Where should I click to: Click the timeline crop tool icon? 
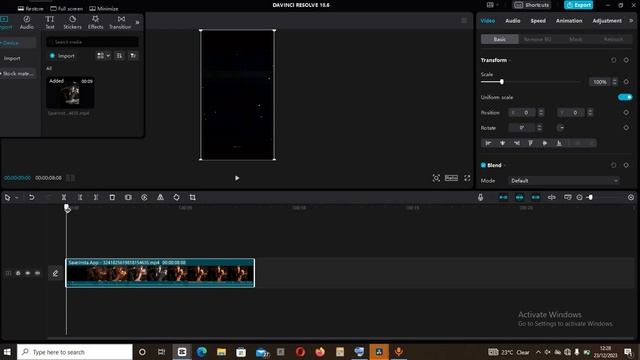coord(192,198)
